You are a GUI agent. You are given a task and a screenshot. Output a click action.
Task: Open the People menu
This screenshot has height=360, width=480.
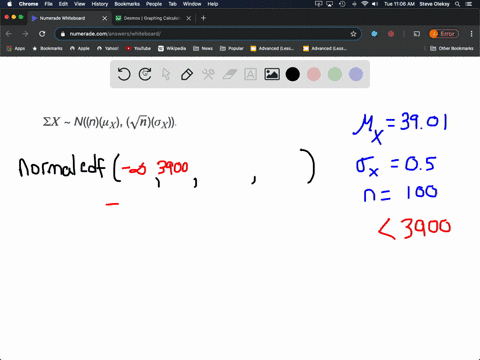coord(154,4)
